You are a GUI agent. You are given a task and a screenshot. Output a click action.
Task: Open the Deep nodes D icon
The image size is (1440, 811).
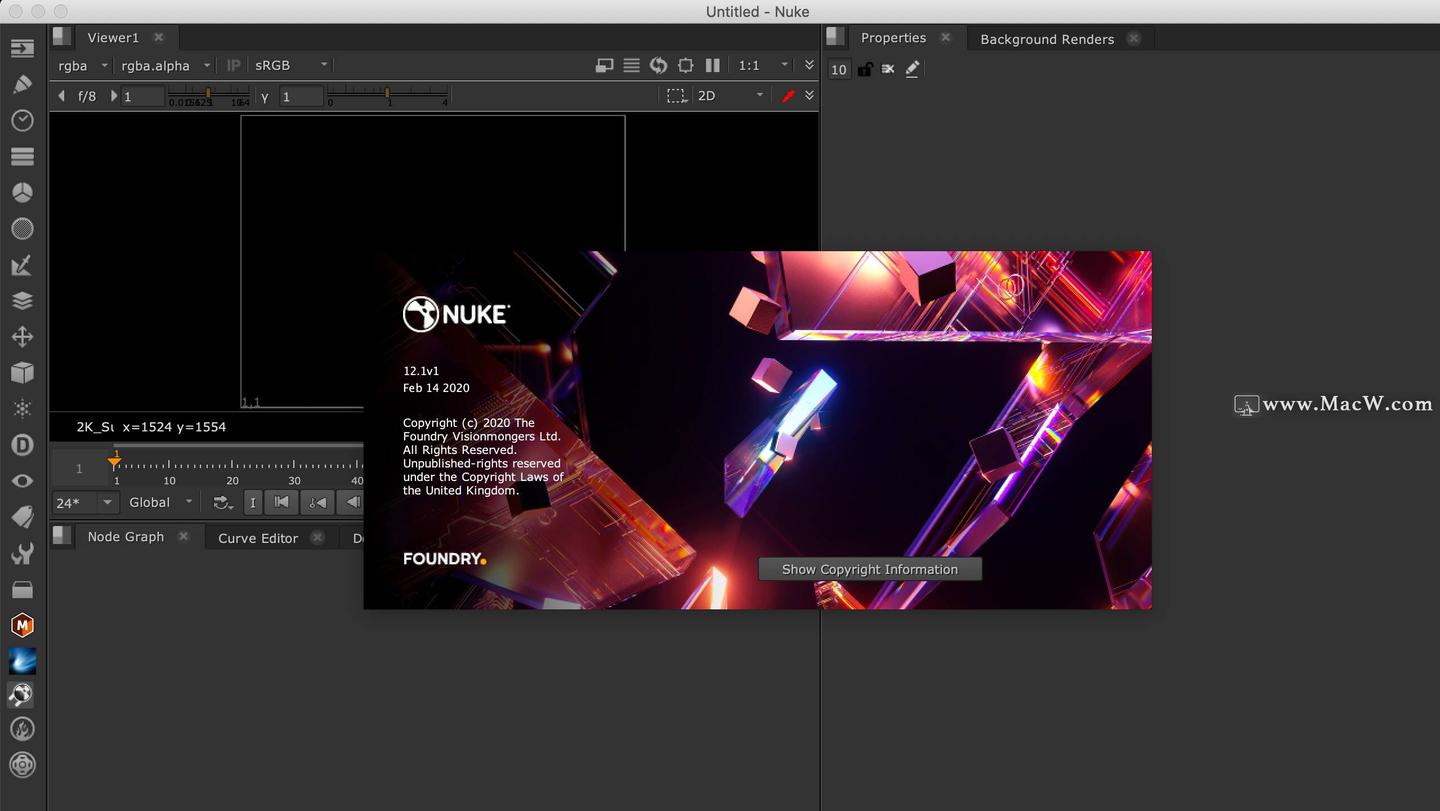(x=22, y=444)
